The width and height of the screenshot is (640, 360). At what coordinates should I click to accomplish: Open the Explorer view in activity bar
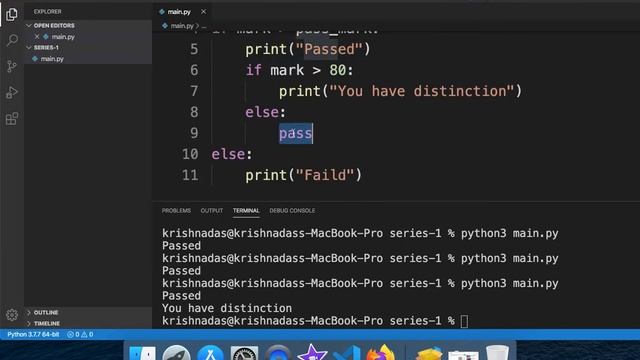tap(12, 14)
